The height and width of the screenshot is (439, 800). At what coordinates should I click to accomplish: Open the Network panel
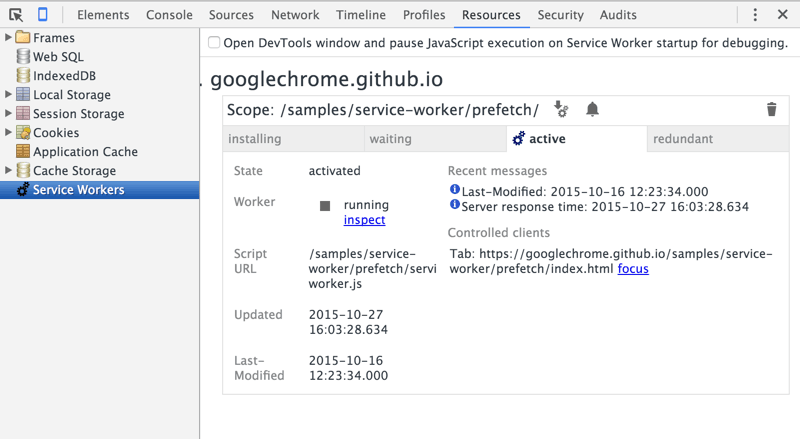tap(295, 15)
